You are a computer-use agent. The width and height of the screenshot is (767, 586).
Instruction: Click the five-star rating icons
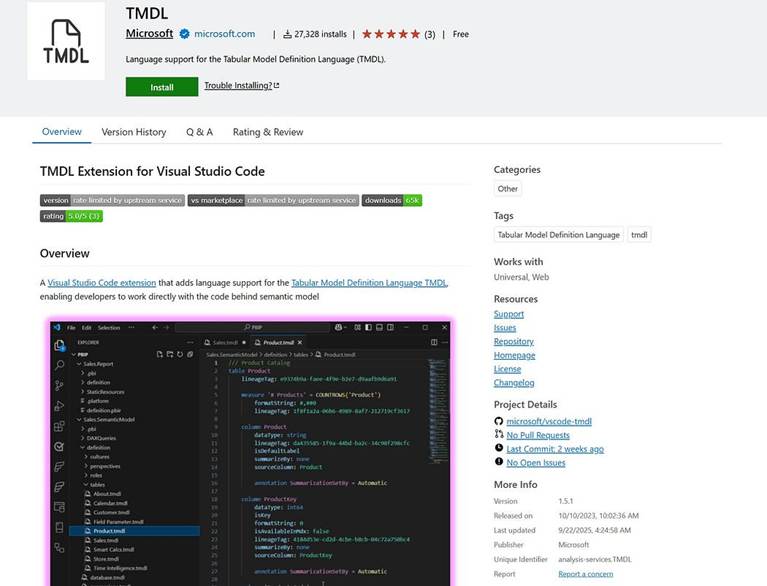click(x=391, y=34)
